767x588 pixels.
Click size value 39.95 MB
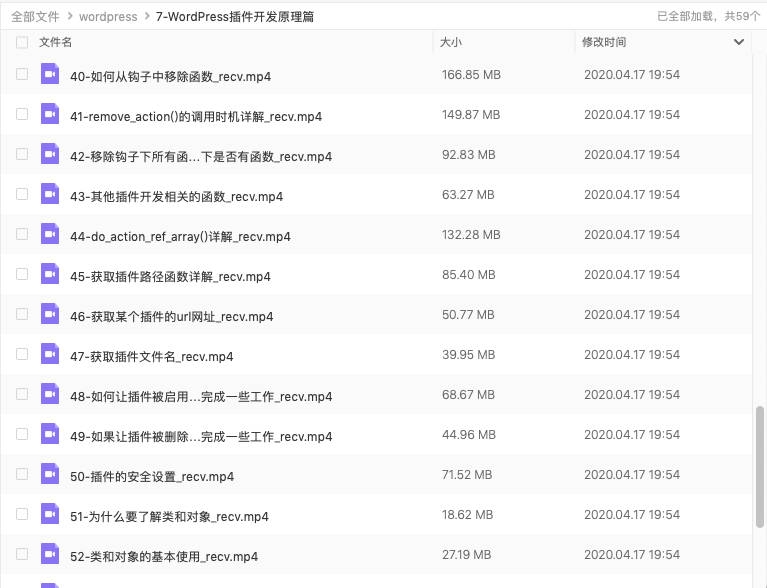coord(469,355)
